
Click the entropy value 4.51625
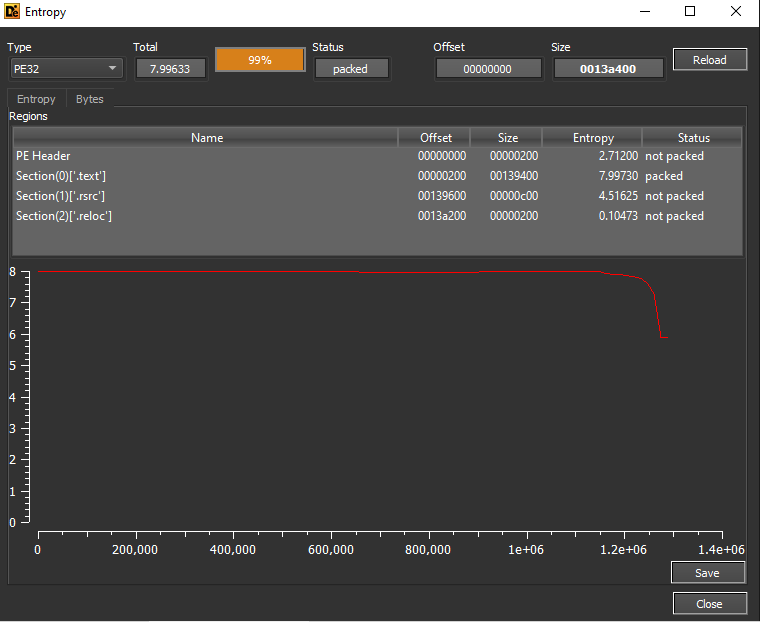point(618,196)
